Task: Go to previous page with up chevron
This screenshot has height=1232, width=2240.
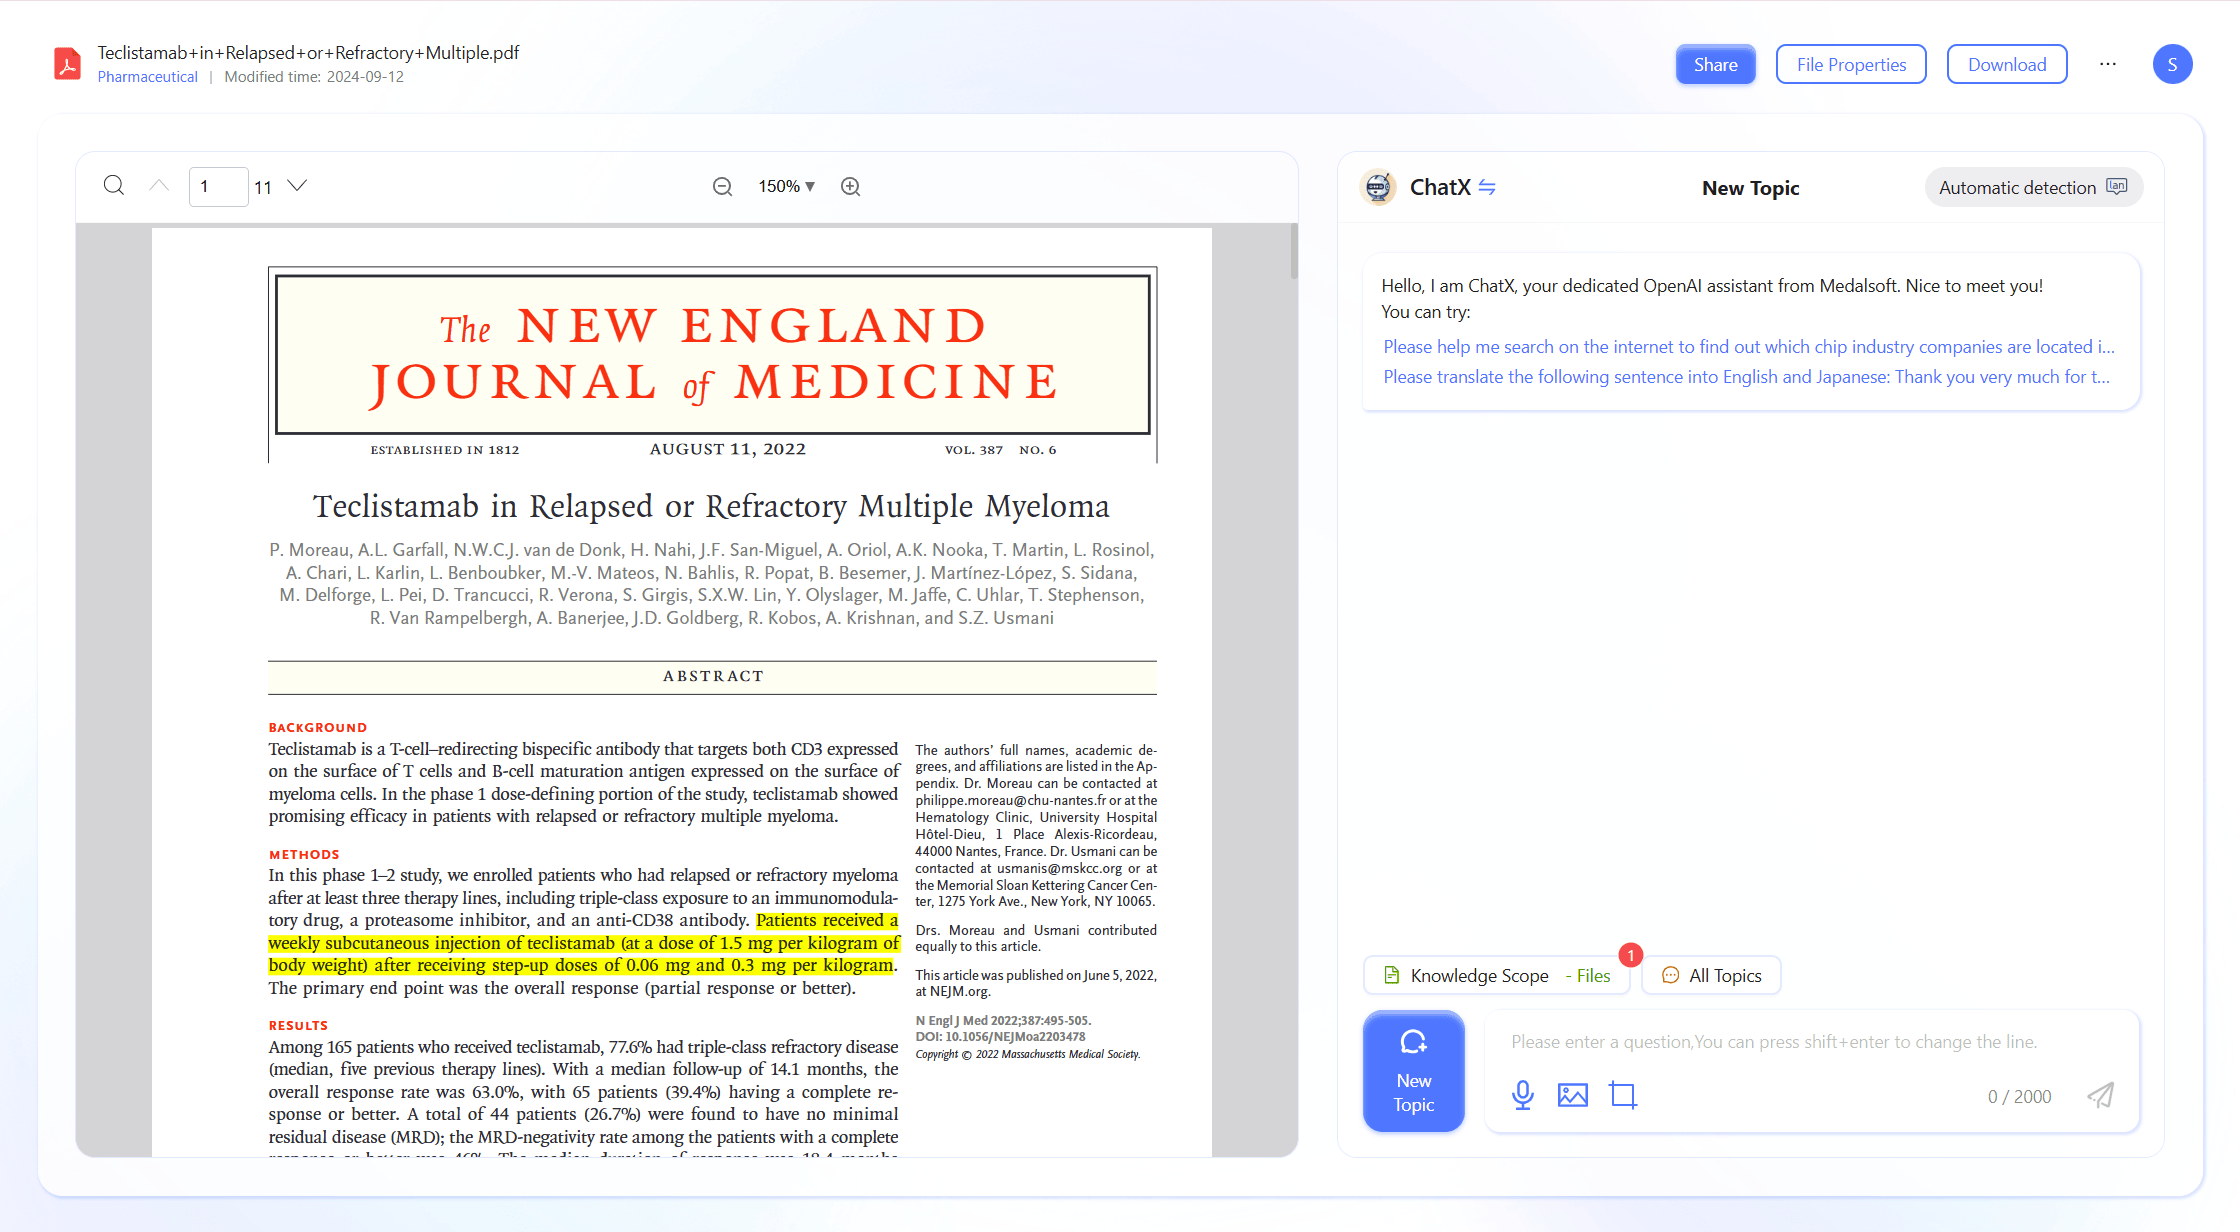Action: coord(159,186)
